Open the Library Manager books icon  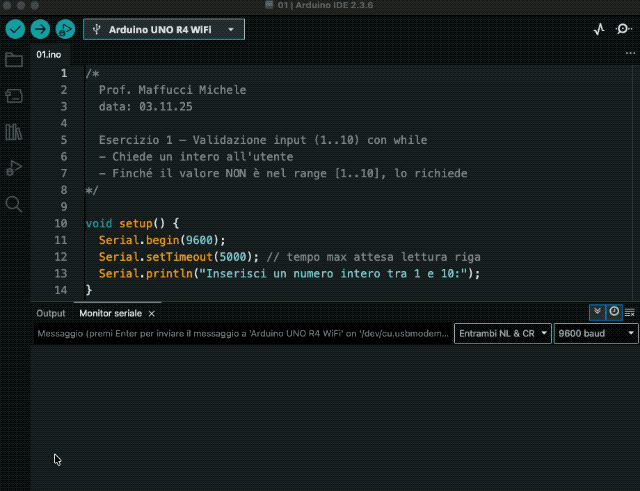pyautogui.click(x=14, y=132)
